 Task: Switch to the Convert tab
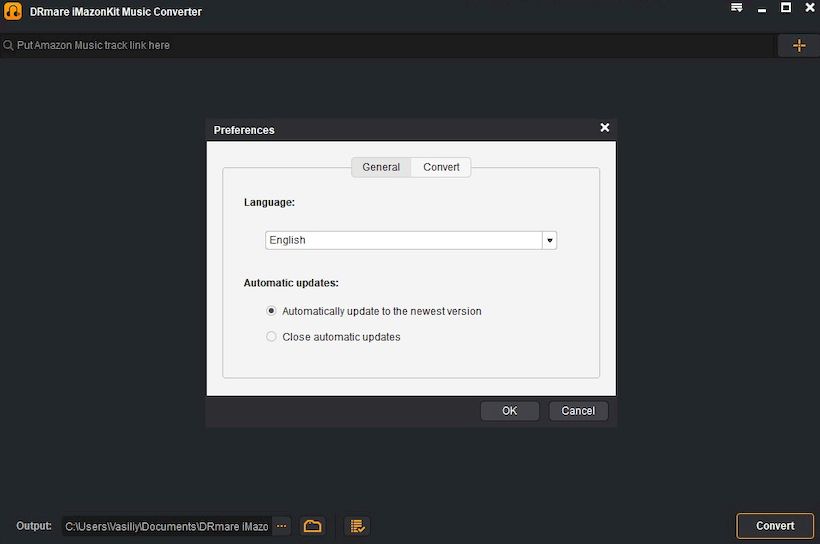[x=441, y=167]
